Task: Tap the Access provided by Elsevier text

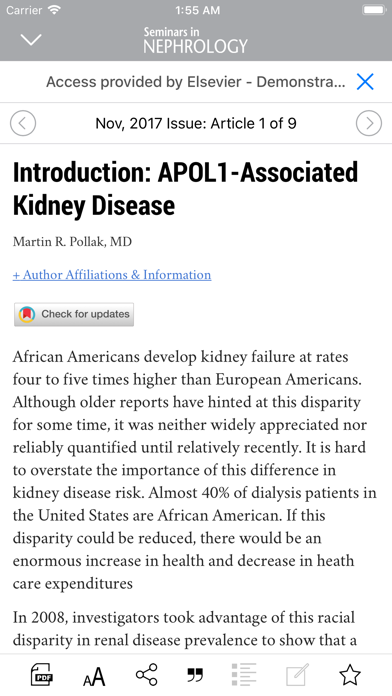Action: click(195, 82)
